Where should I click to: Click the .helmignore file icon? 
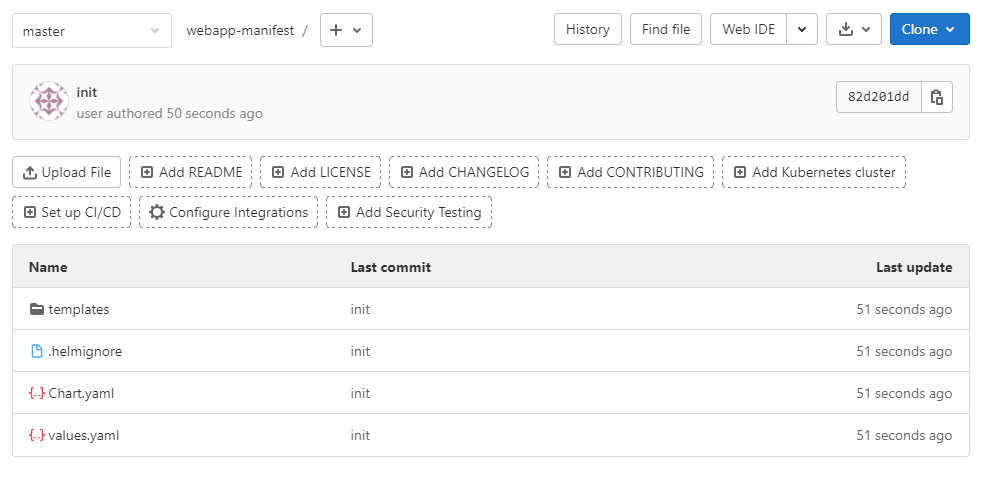[x=37, y=351]
